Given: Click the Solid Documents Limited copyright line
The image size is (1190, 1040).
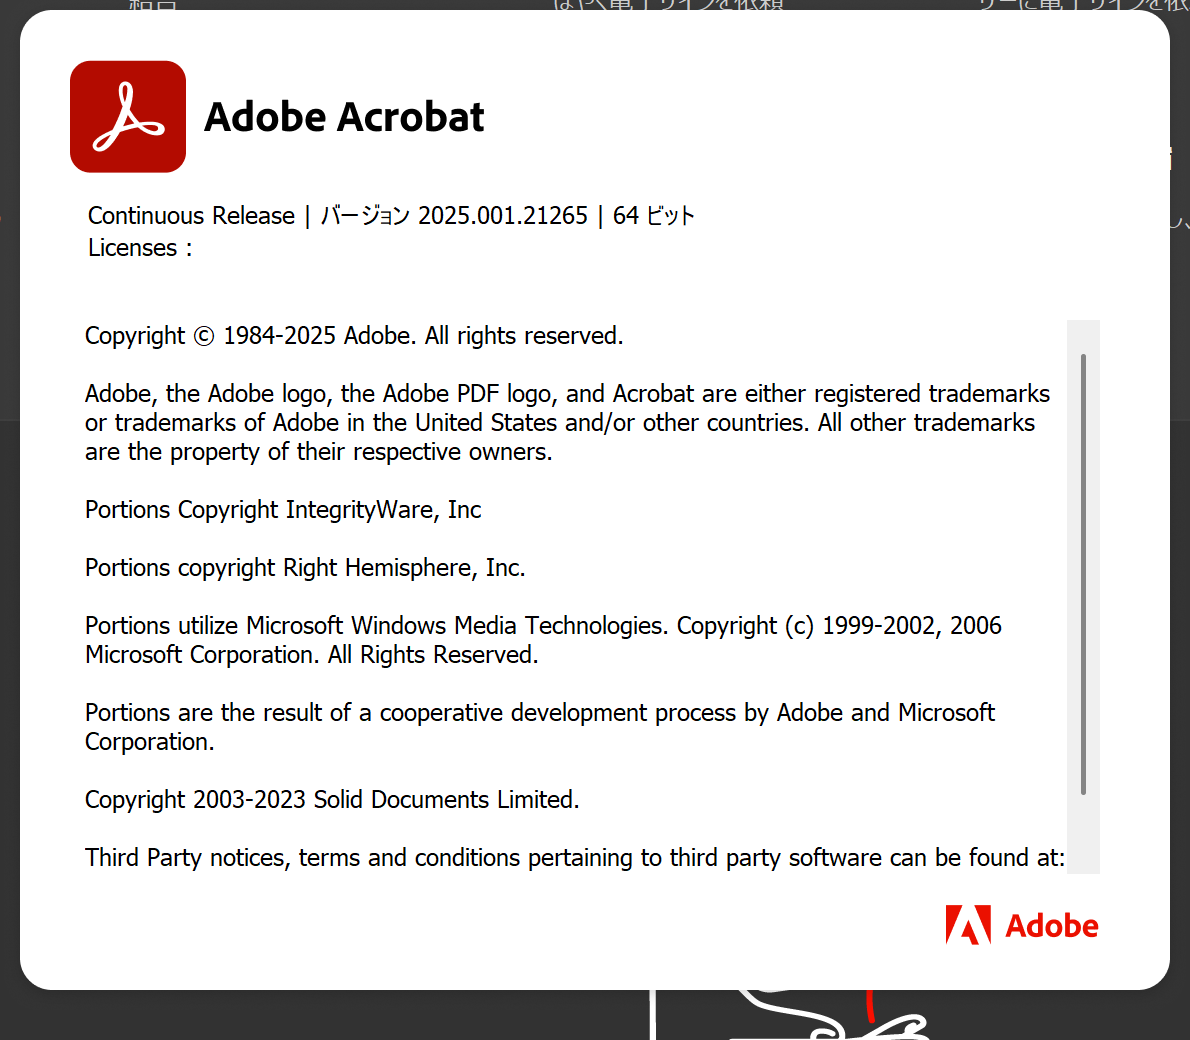Looking at the screenshot, I should (x=332, y=800).
